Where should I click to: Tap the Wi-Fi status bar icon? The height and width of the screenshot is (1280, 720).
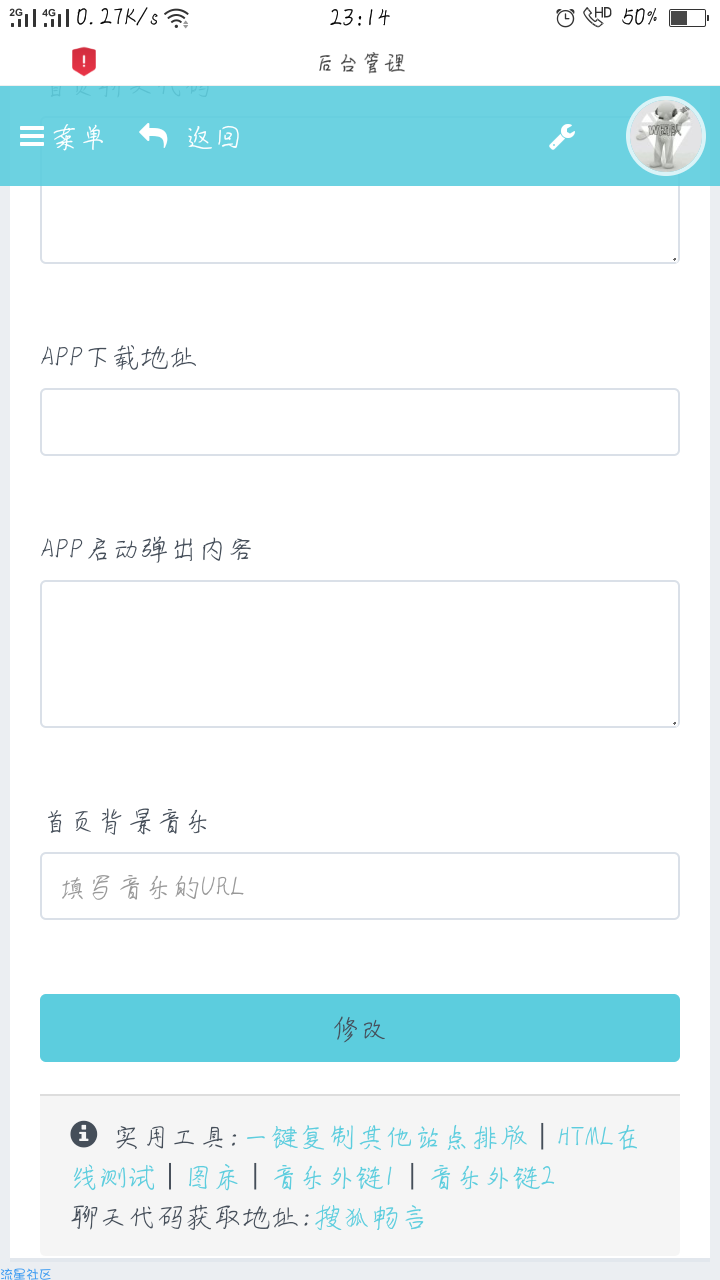tap(177, 18)
